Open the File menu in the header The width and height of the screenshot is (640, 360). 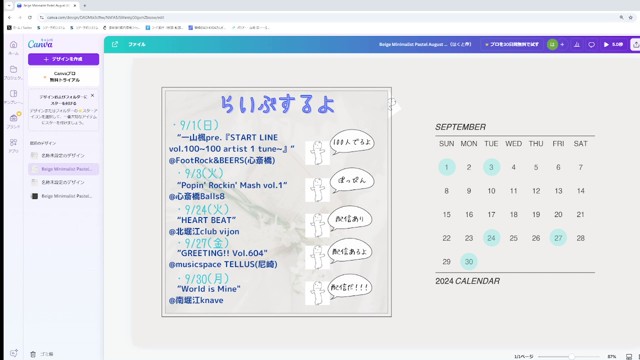pos(137,44)
